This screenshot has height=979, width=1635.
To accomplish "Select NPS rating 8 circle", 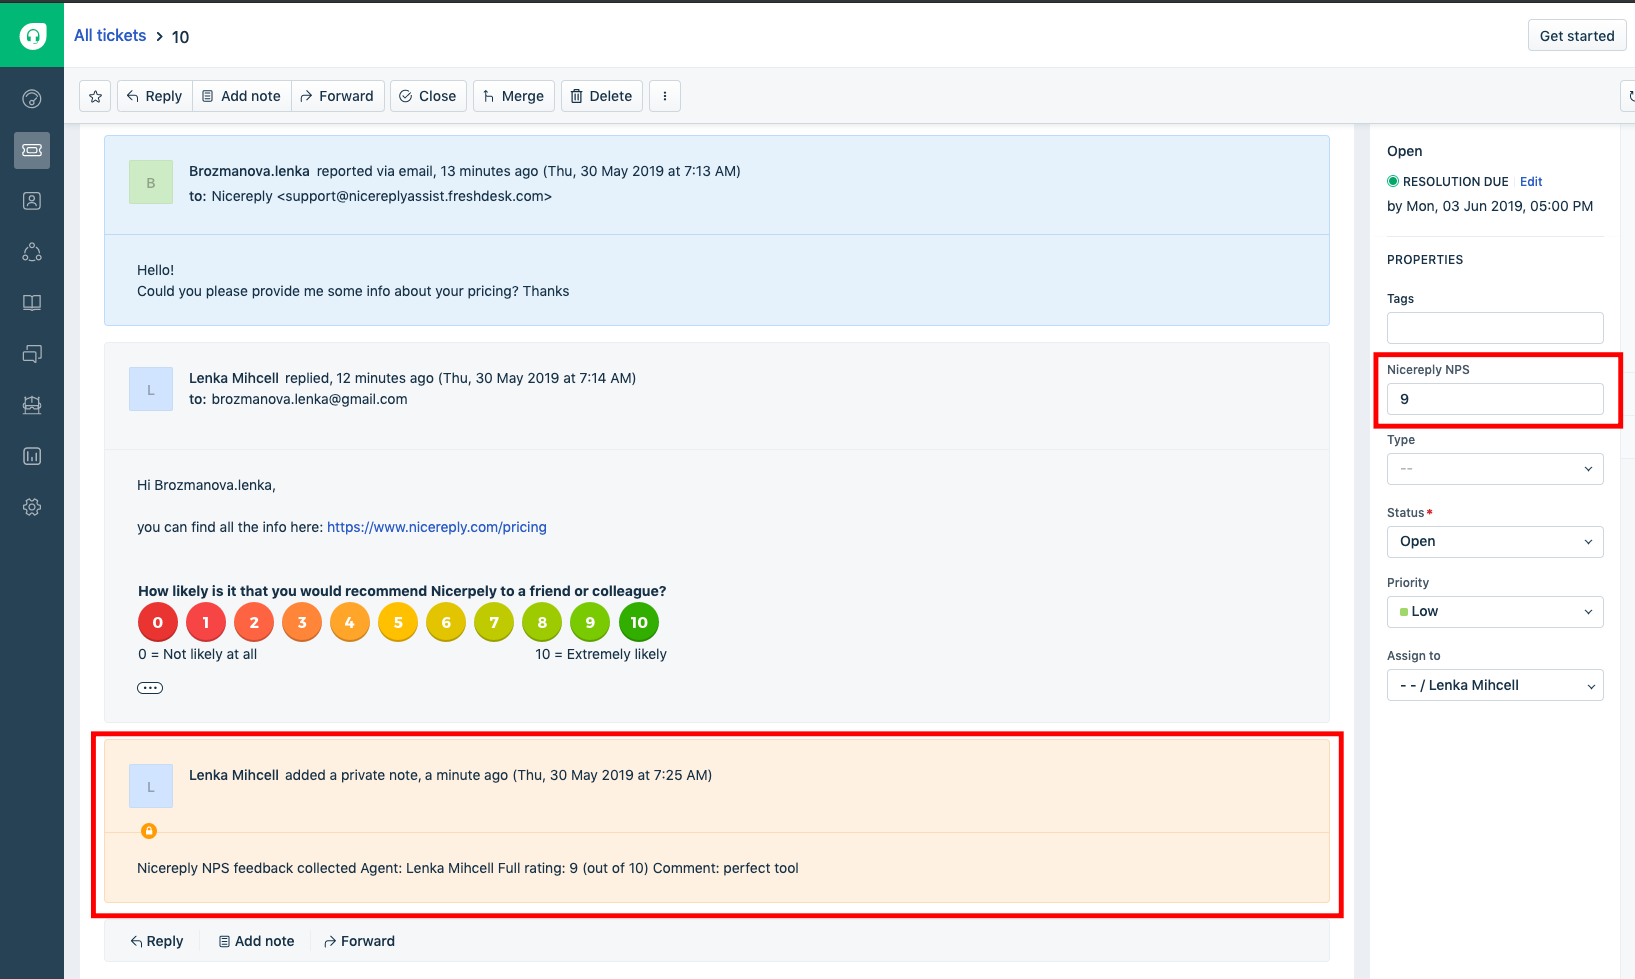I will click(542, 622).
